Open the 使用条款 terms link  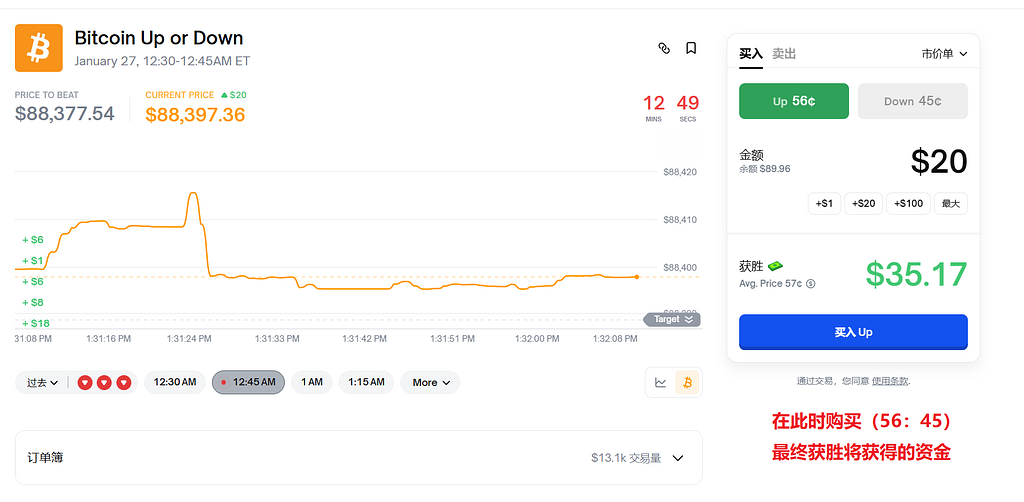tap(890, 381)
